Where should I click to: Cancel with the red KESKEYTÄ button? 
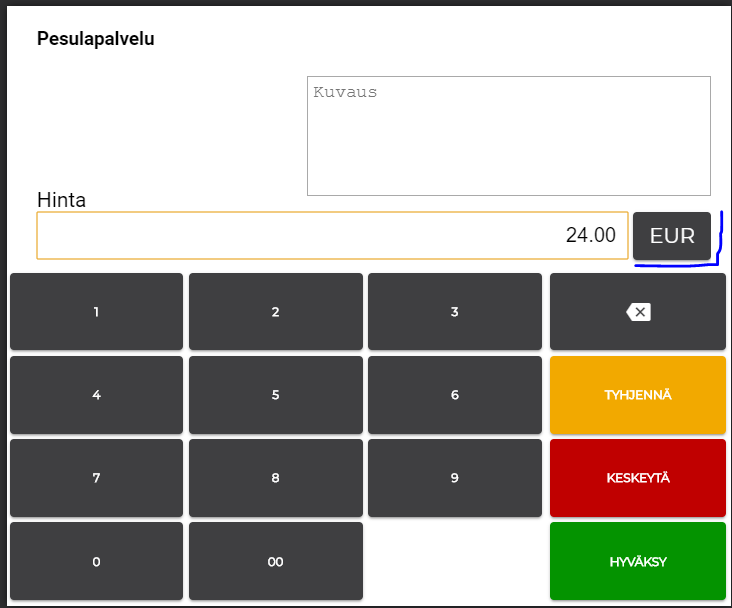[637, 478]
